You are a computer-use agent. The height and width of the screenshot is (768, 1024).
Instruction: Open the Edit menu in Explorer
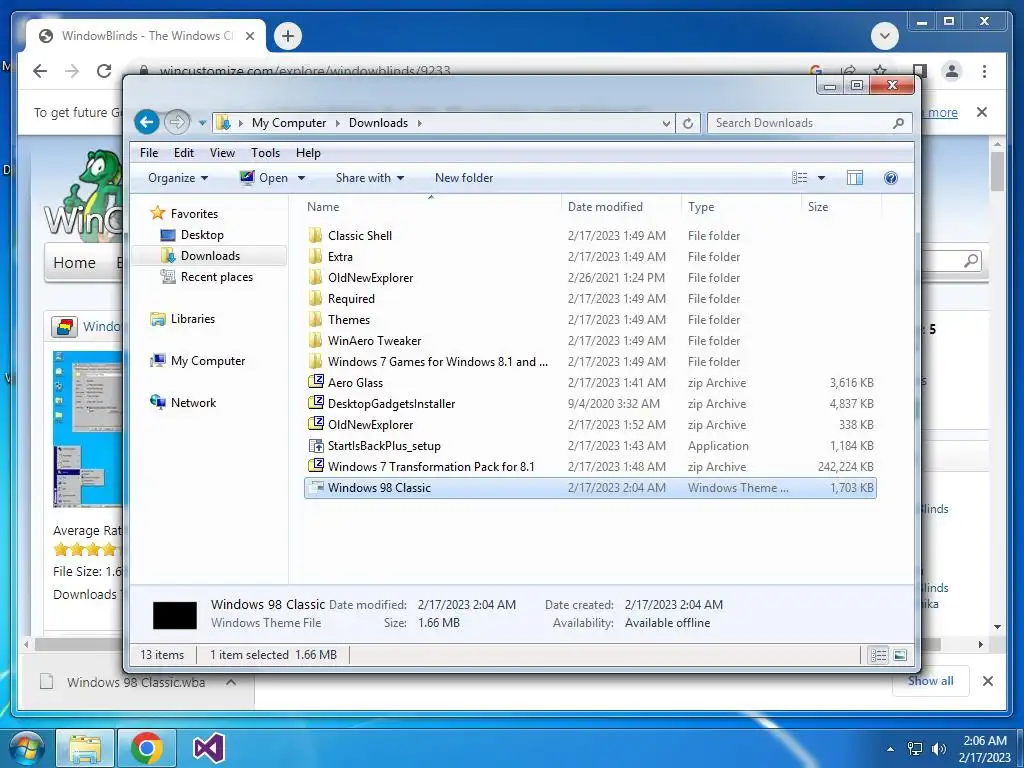tap(184, 153)
